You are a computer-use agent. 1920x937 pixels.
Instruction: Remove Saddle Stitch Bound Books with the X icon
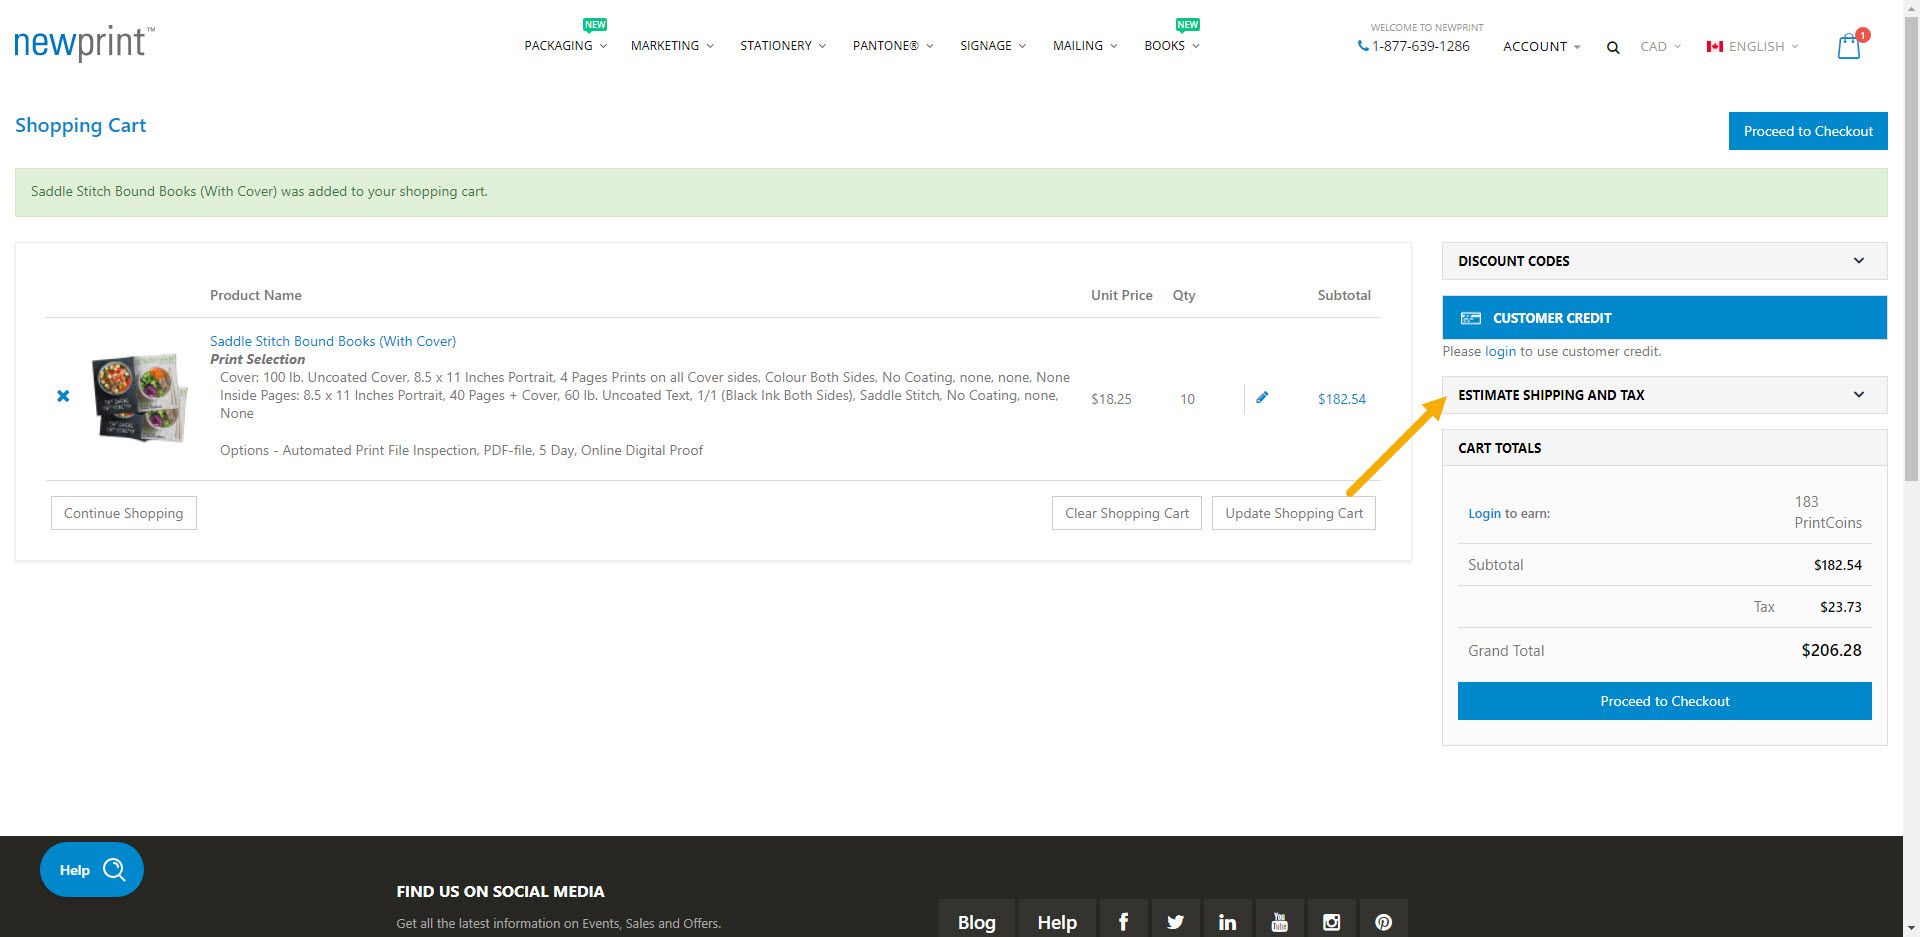coord(63,396)
